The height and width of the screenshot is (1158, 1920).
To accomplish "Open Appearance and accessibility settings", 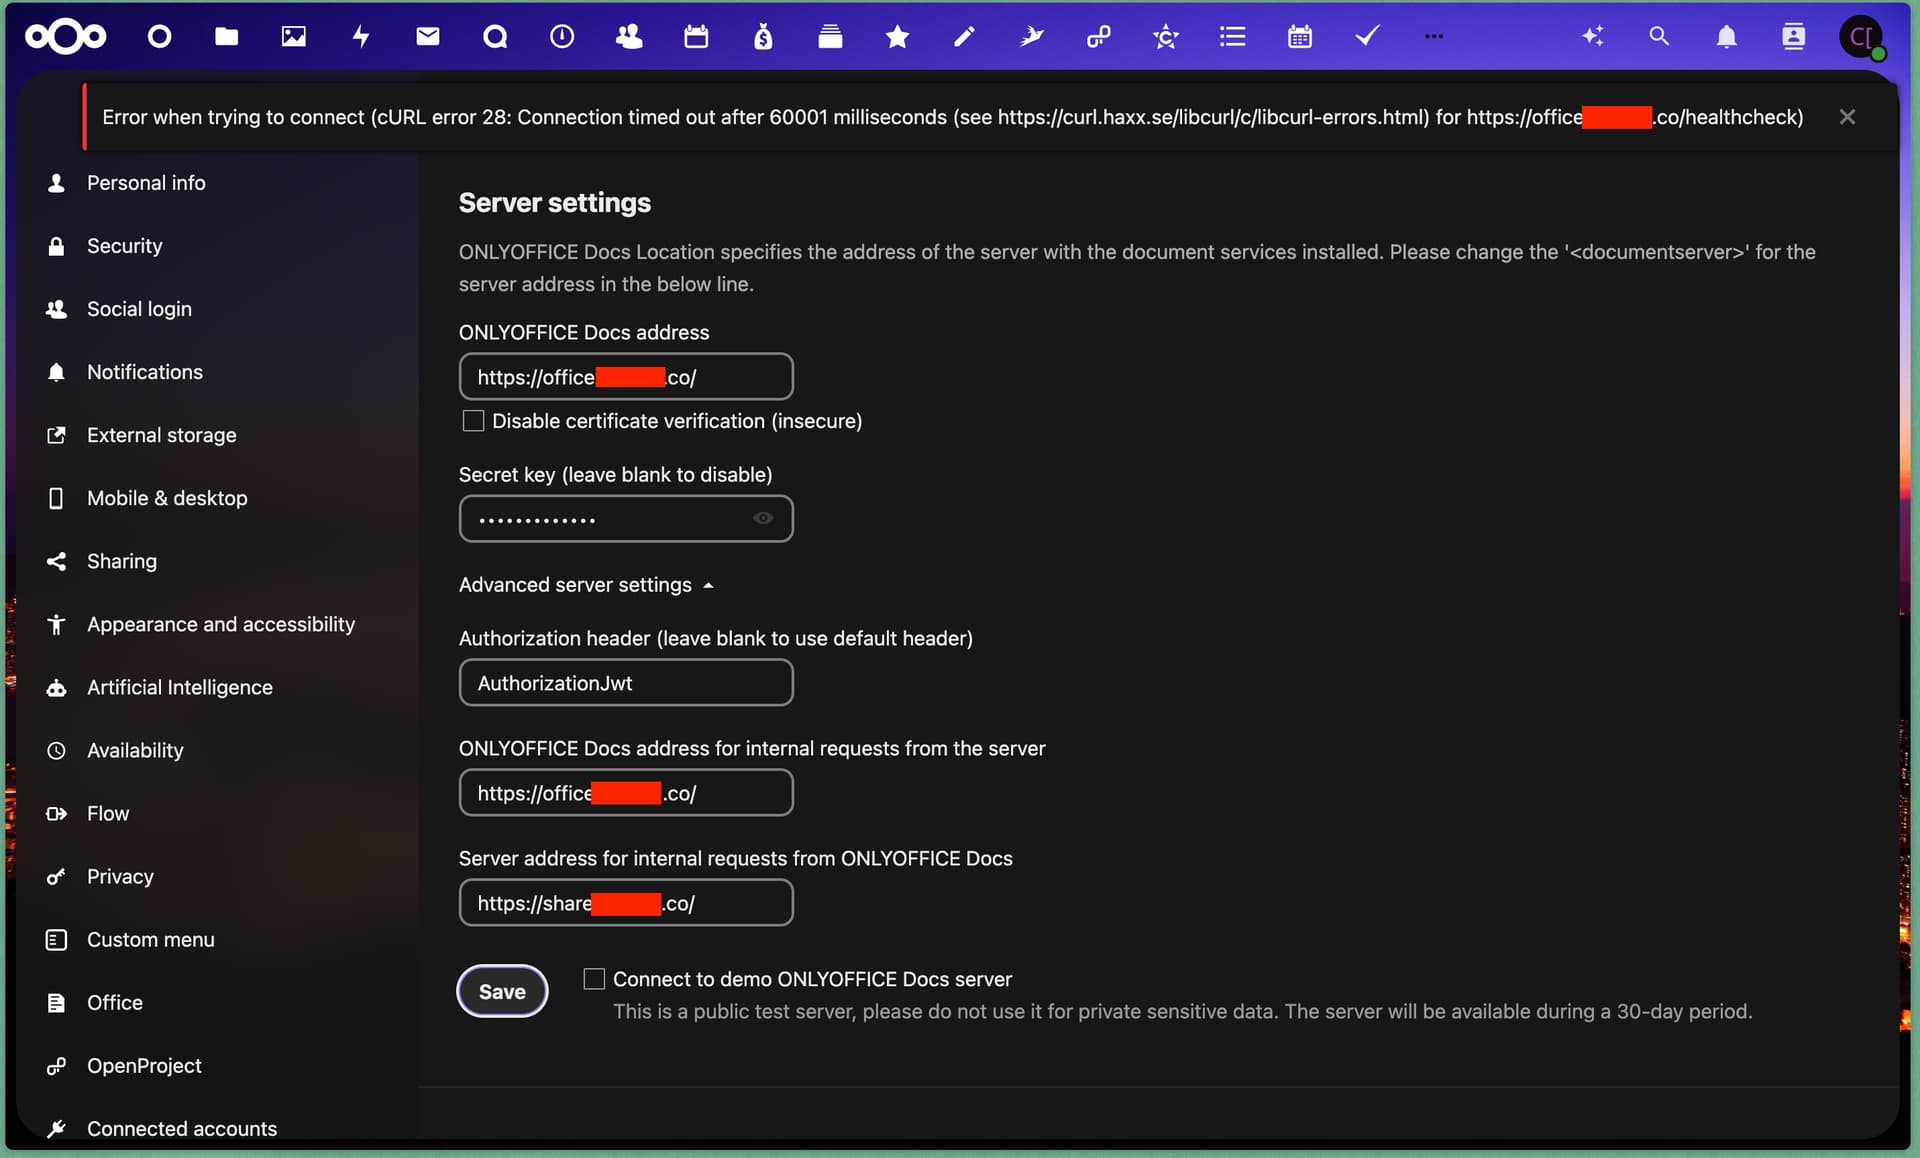I will (221, 624).
